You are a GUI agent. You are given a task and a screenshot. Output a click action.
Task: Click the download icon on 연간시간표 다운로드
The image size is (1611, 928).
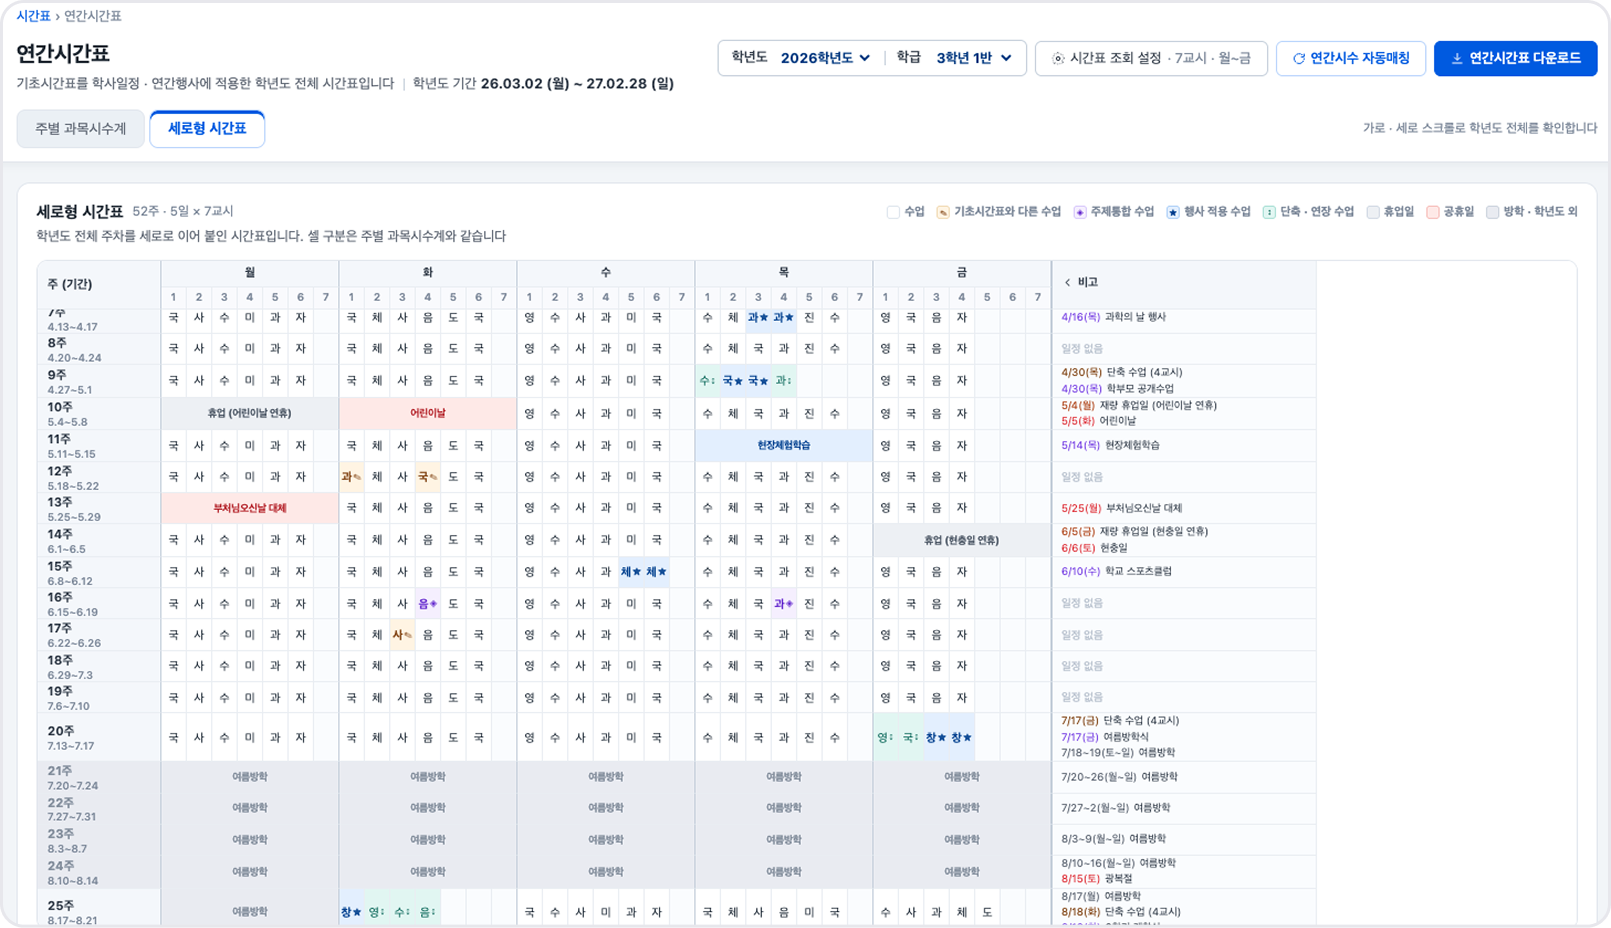click(1457, 59)
